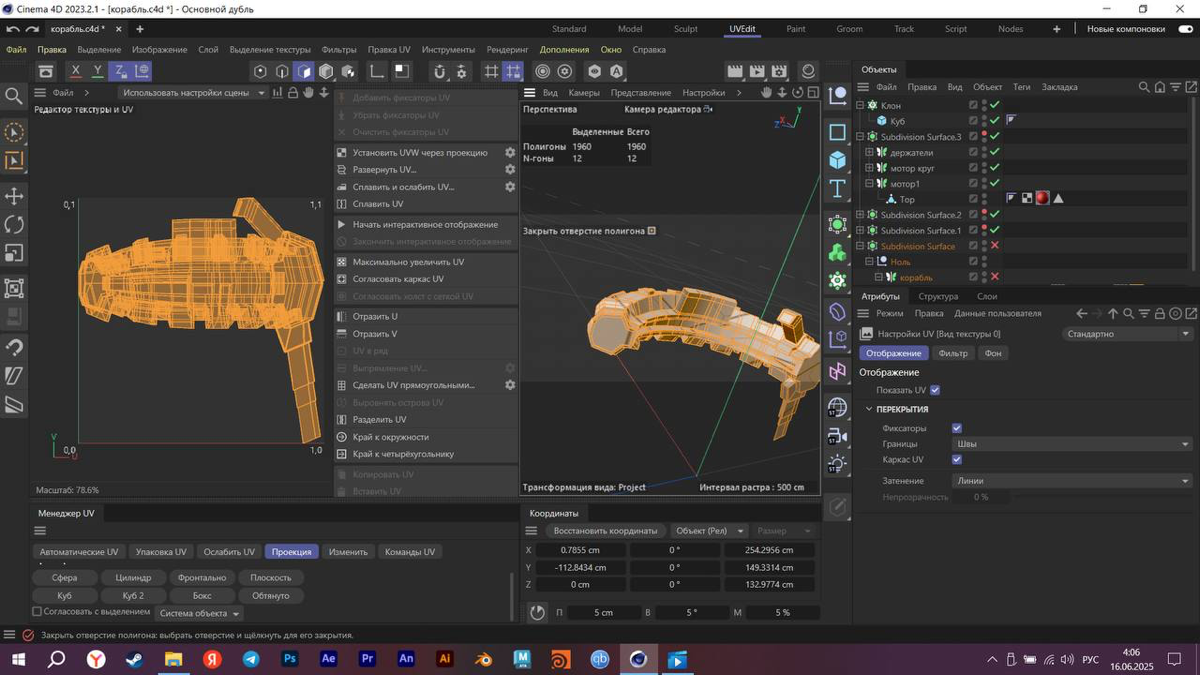This screenshot has width=1200, height=675.
Task: Open Photoshop from the taskbar
Action: tap(290, 659)
